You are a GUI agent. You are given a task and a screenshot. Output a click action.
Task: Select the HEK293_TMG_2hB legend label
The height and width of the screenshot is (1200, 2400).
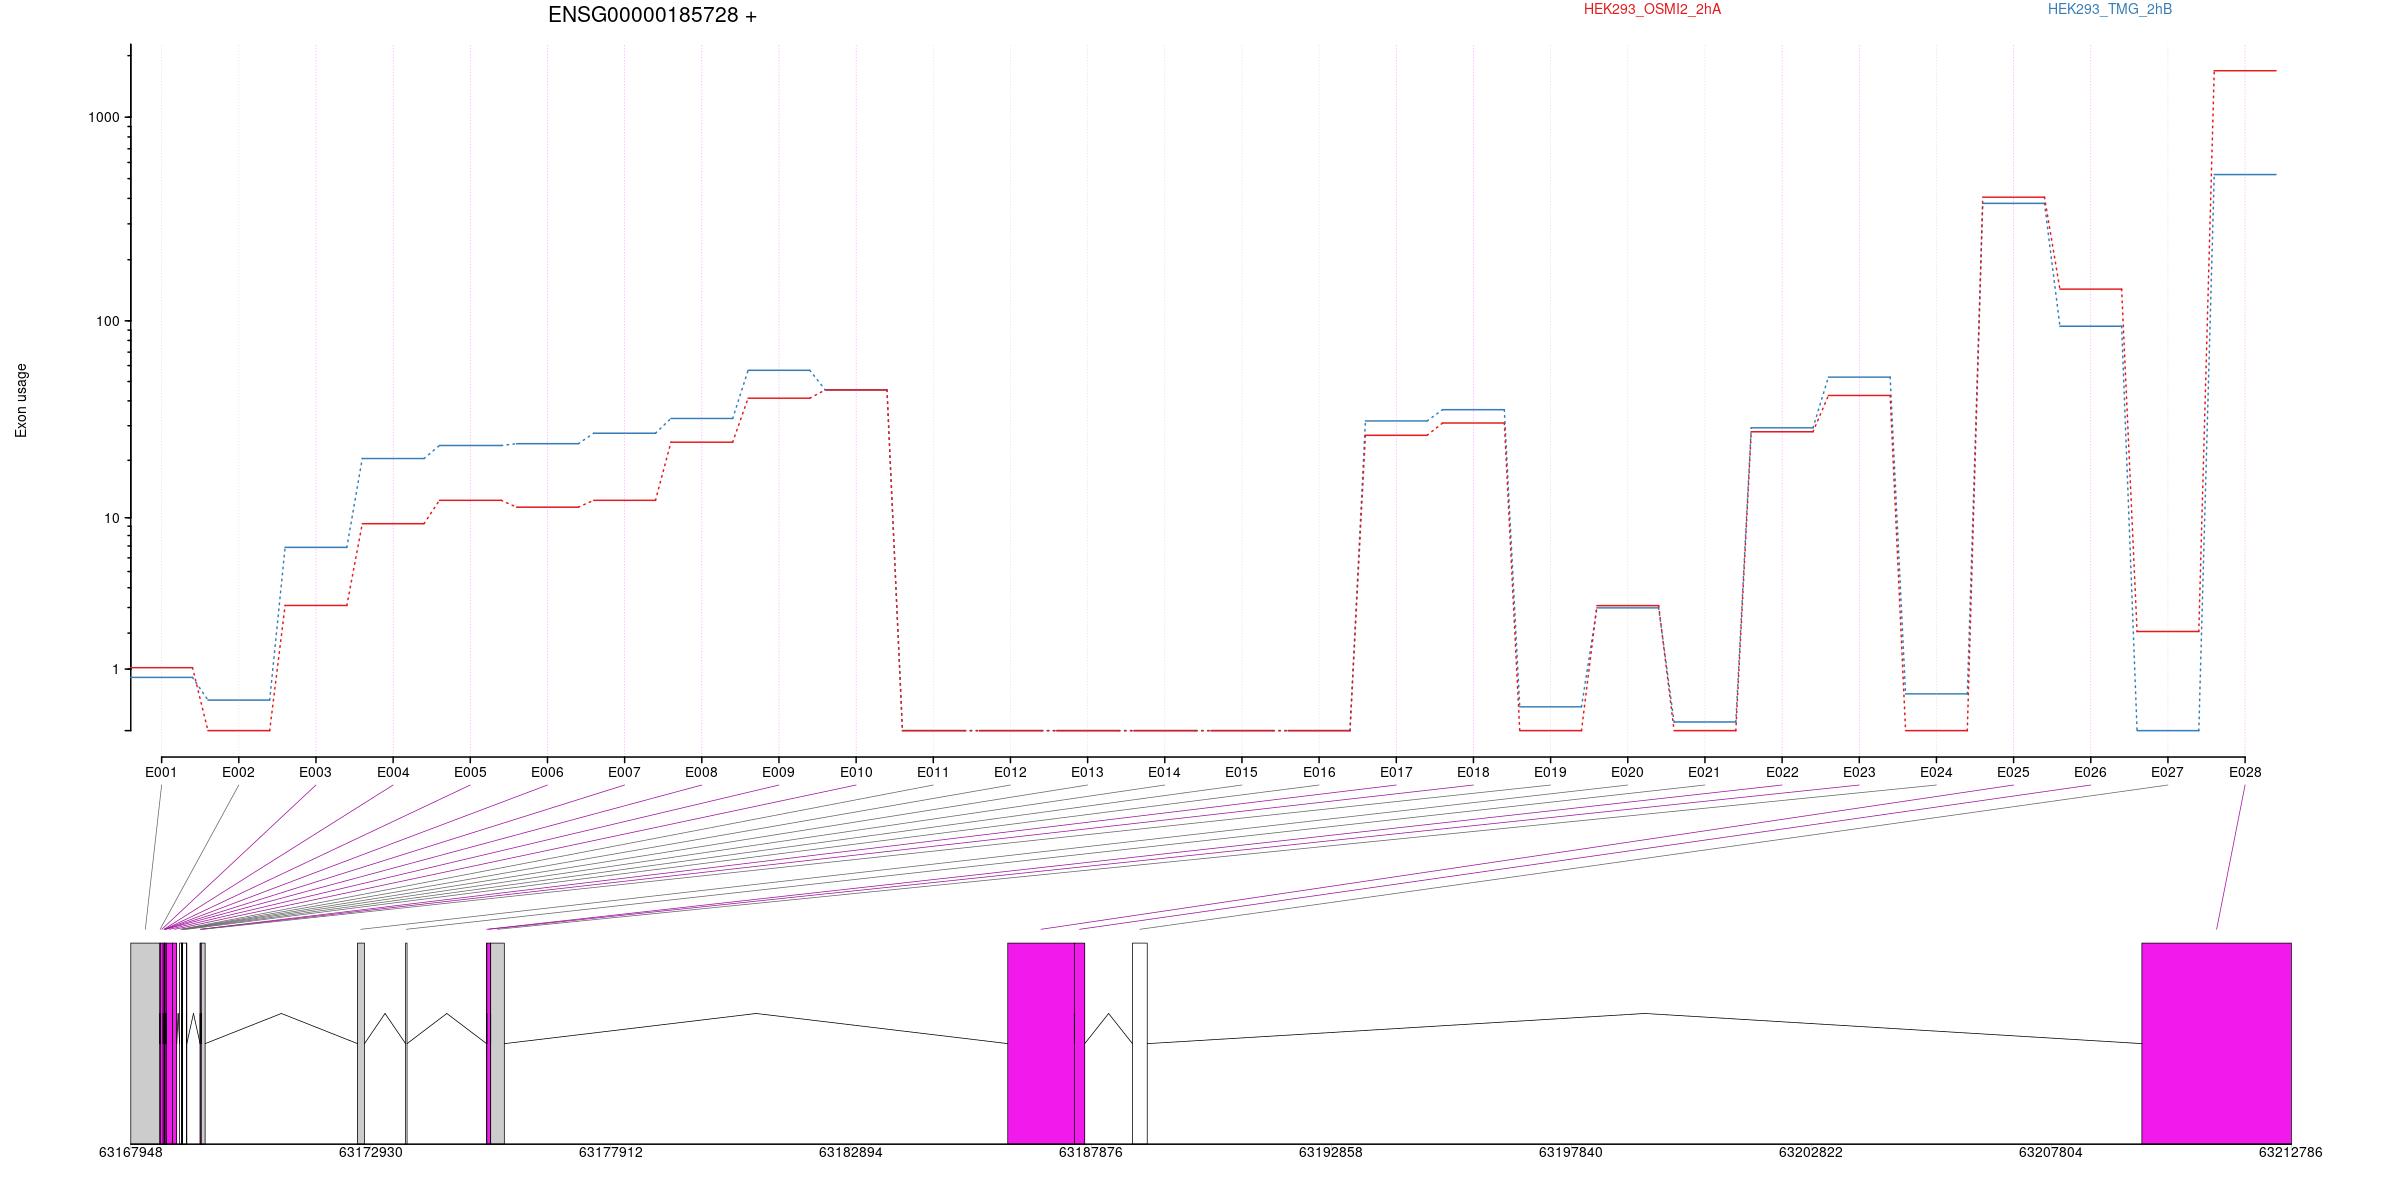click(x=2110, y=9)
